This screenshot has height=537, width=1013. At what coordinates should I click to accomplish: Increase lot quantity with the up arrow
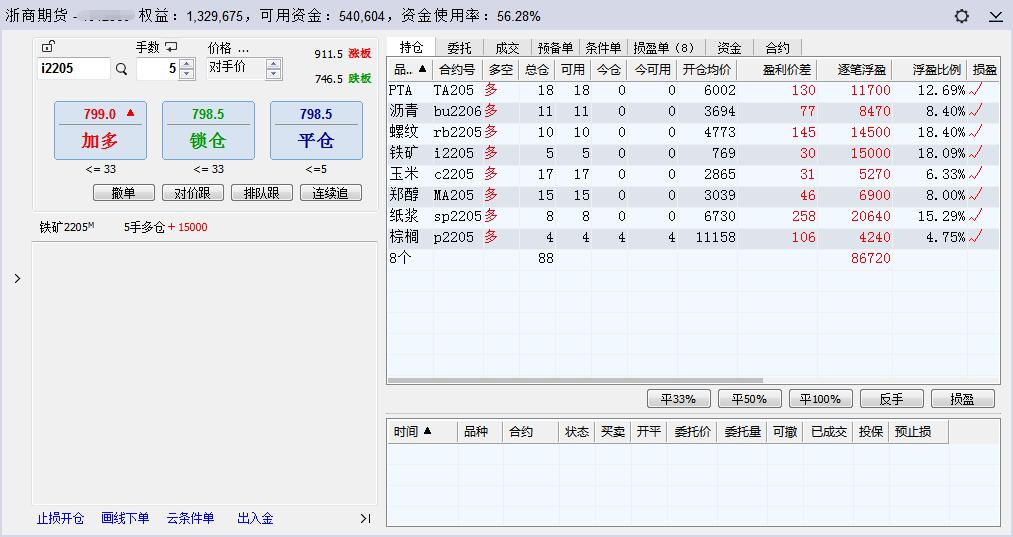[186, 64]
